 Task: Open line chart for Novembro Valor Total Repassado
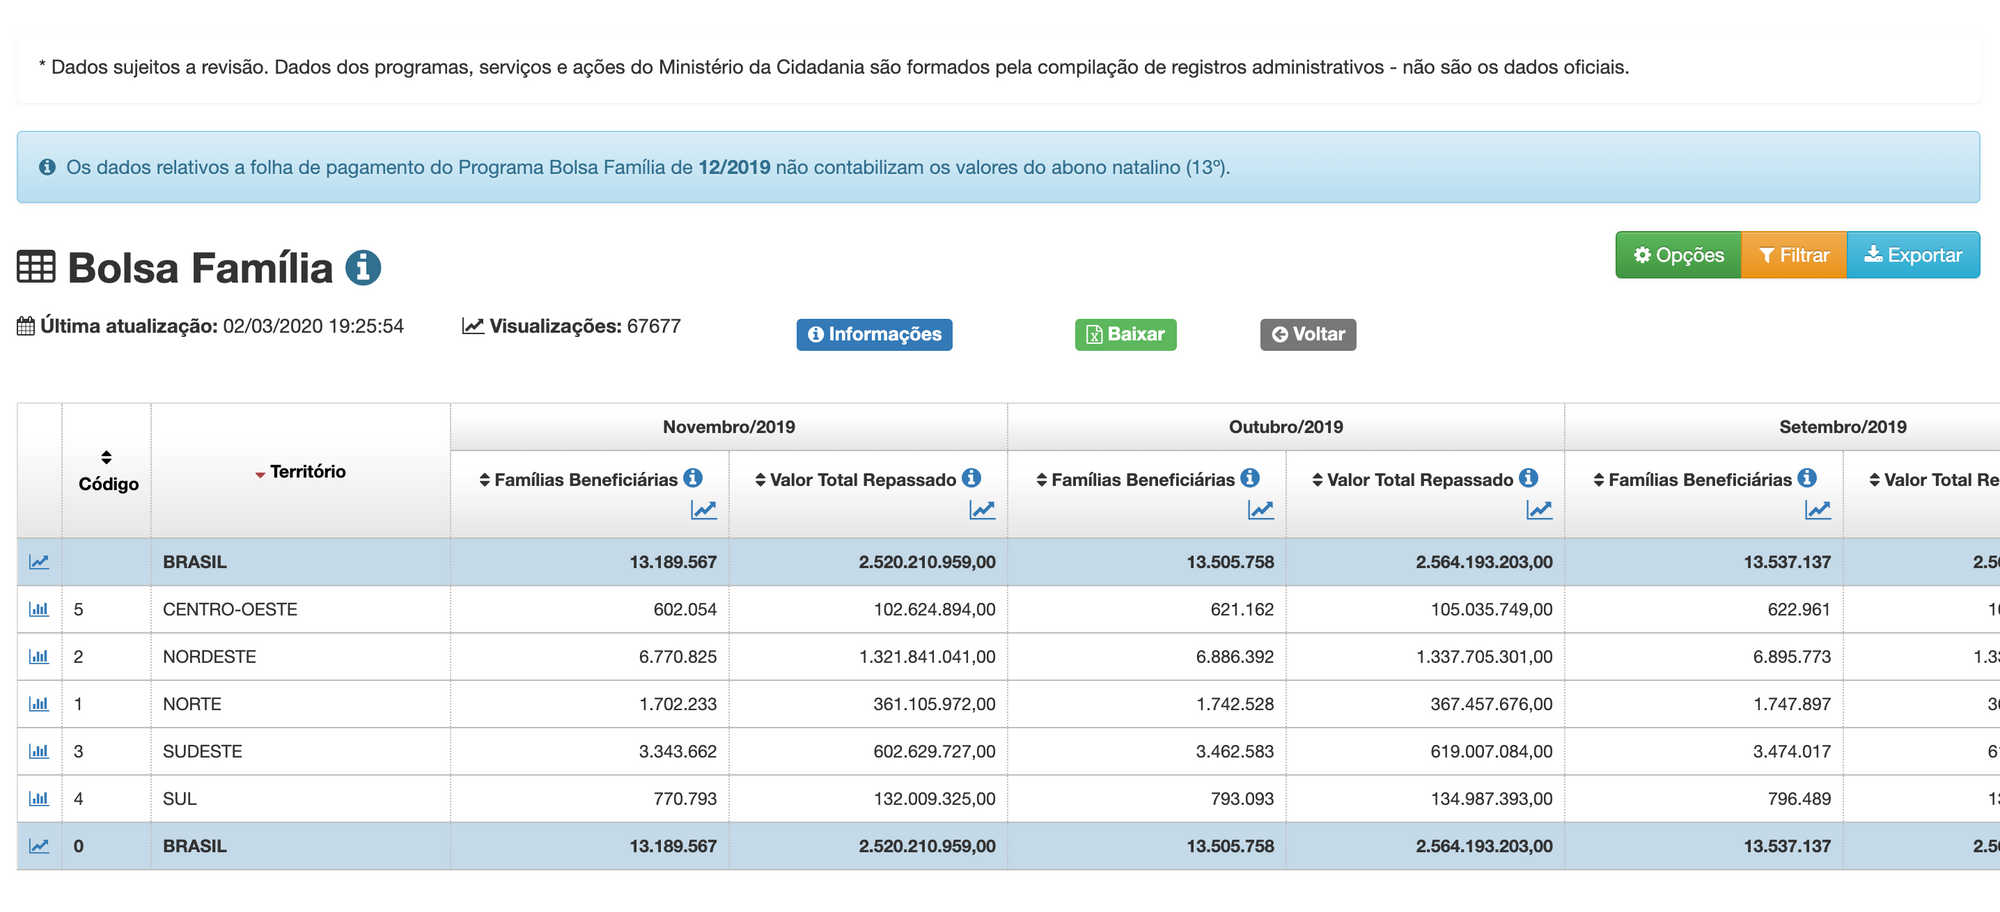982,510
